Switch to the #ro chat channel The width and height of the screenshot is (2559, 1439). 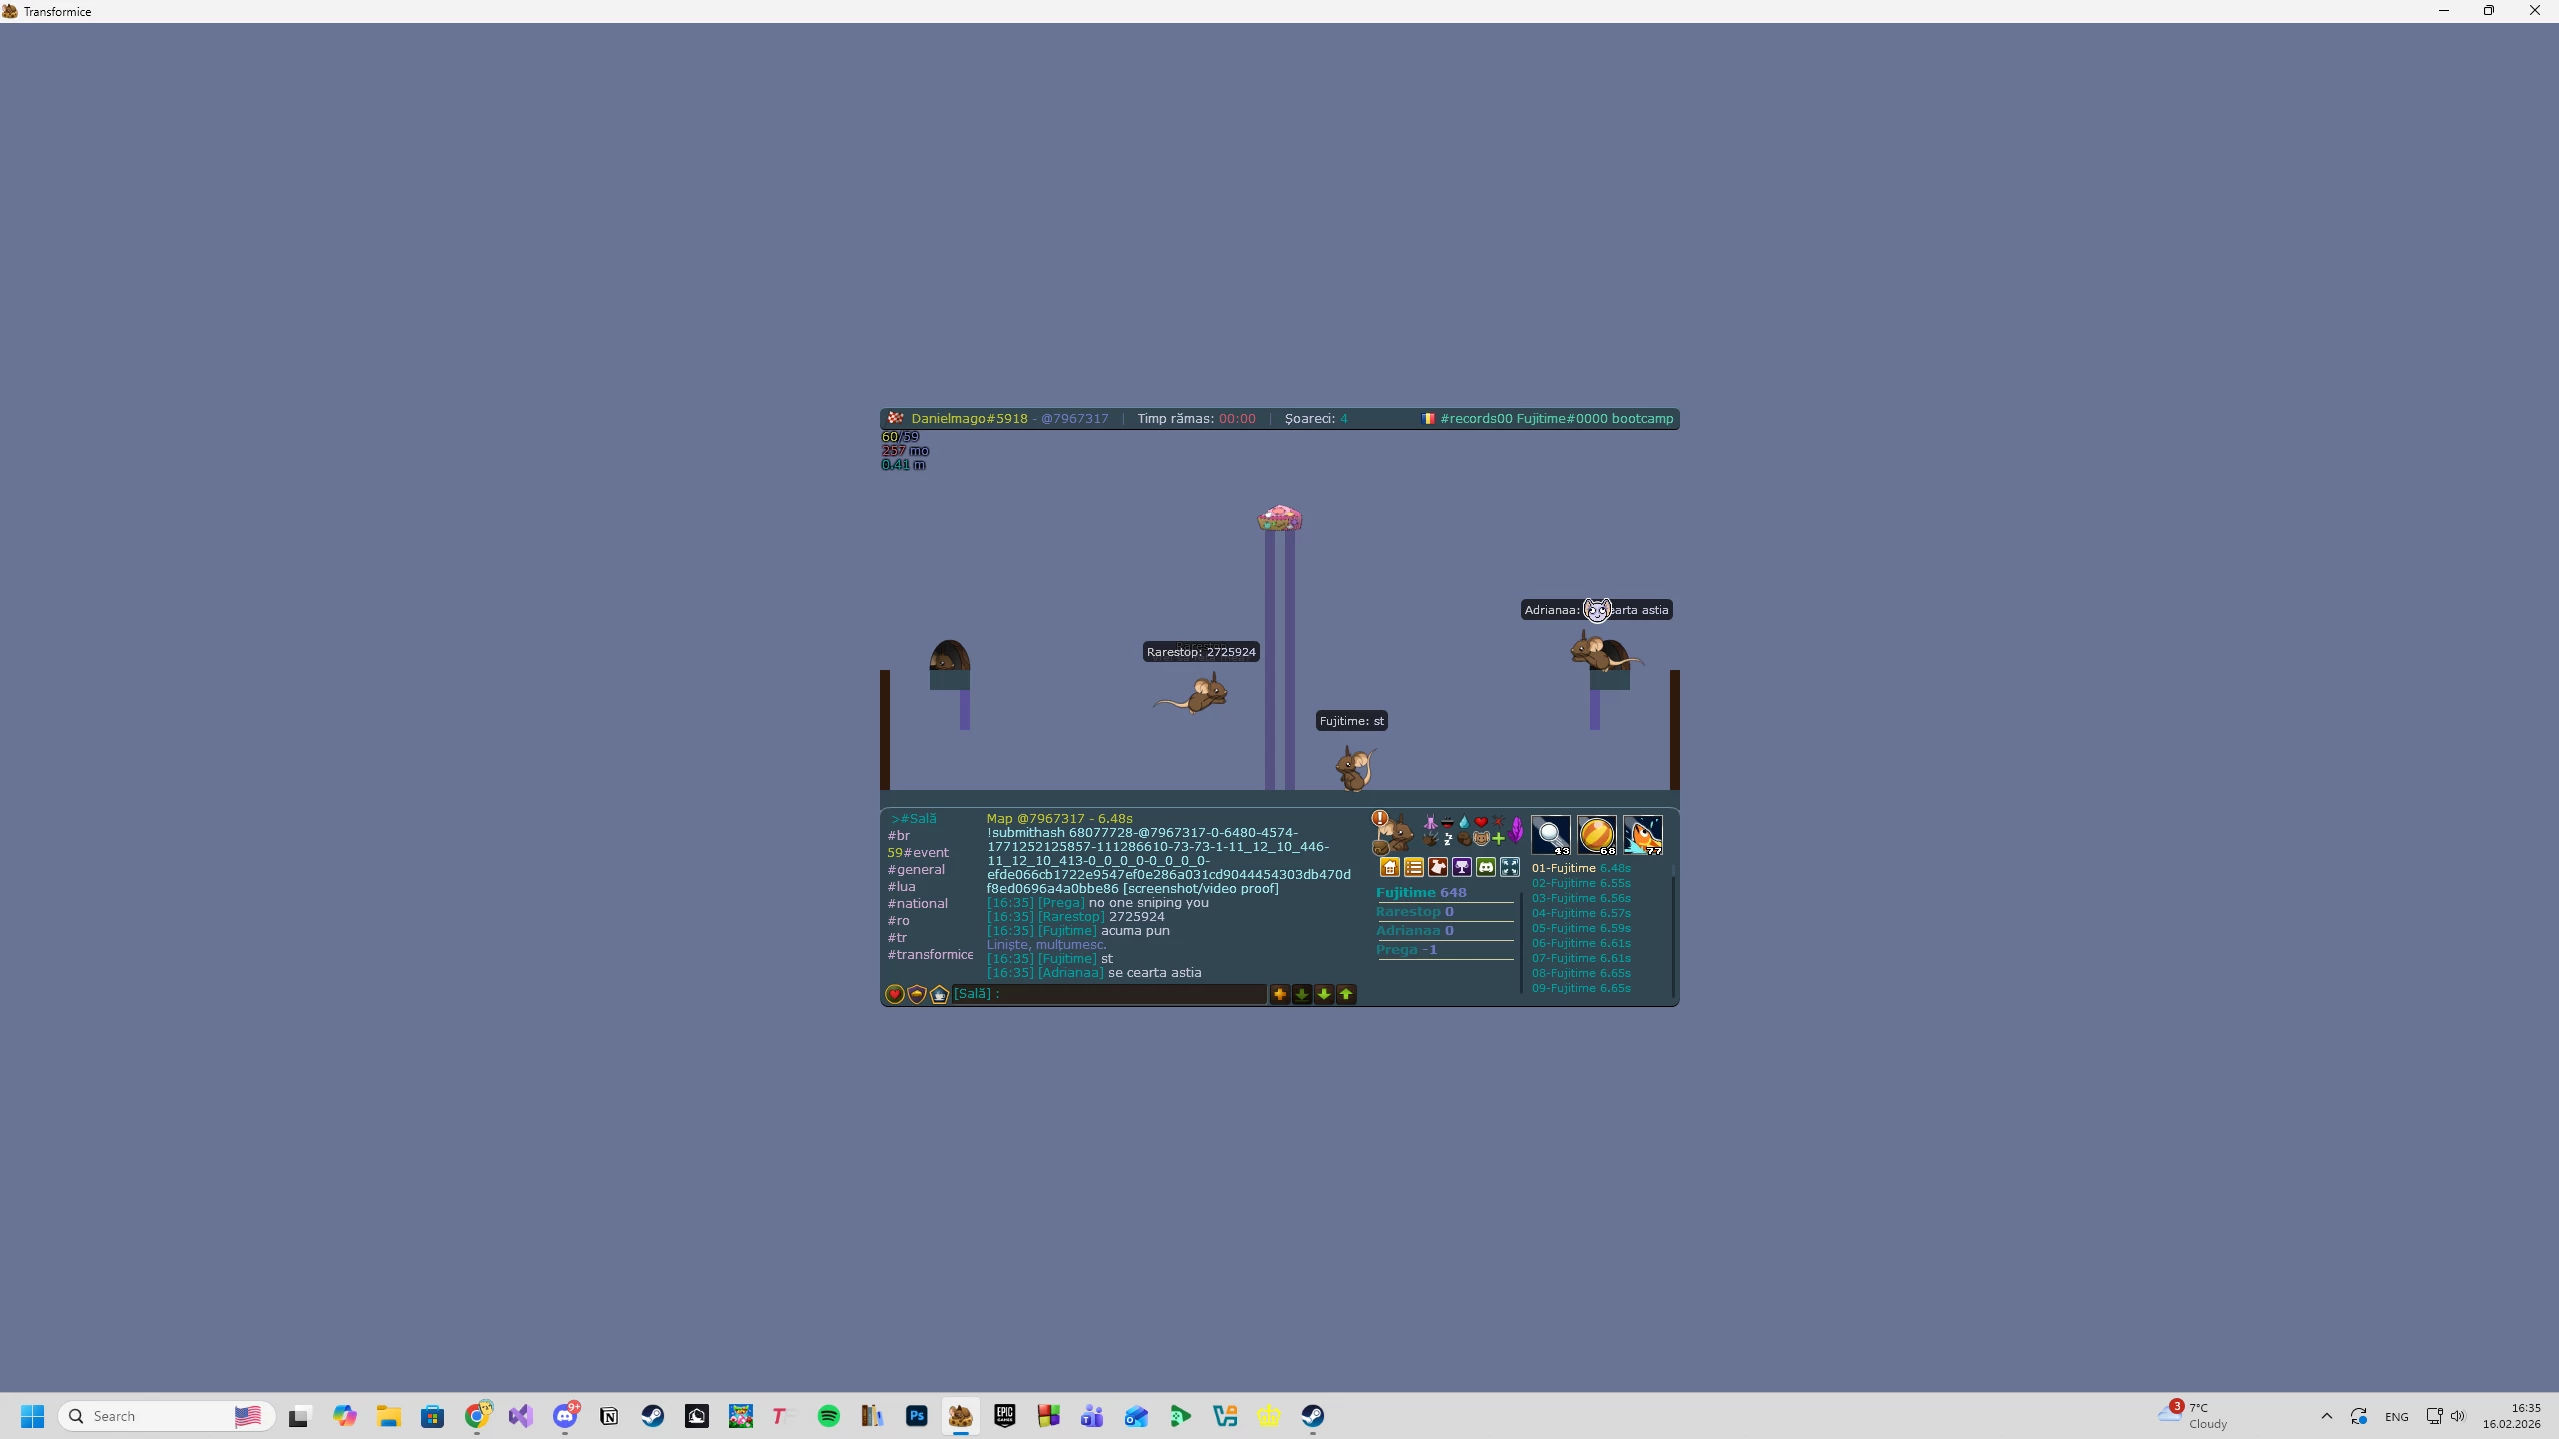898,921
